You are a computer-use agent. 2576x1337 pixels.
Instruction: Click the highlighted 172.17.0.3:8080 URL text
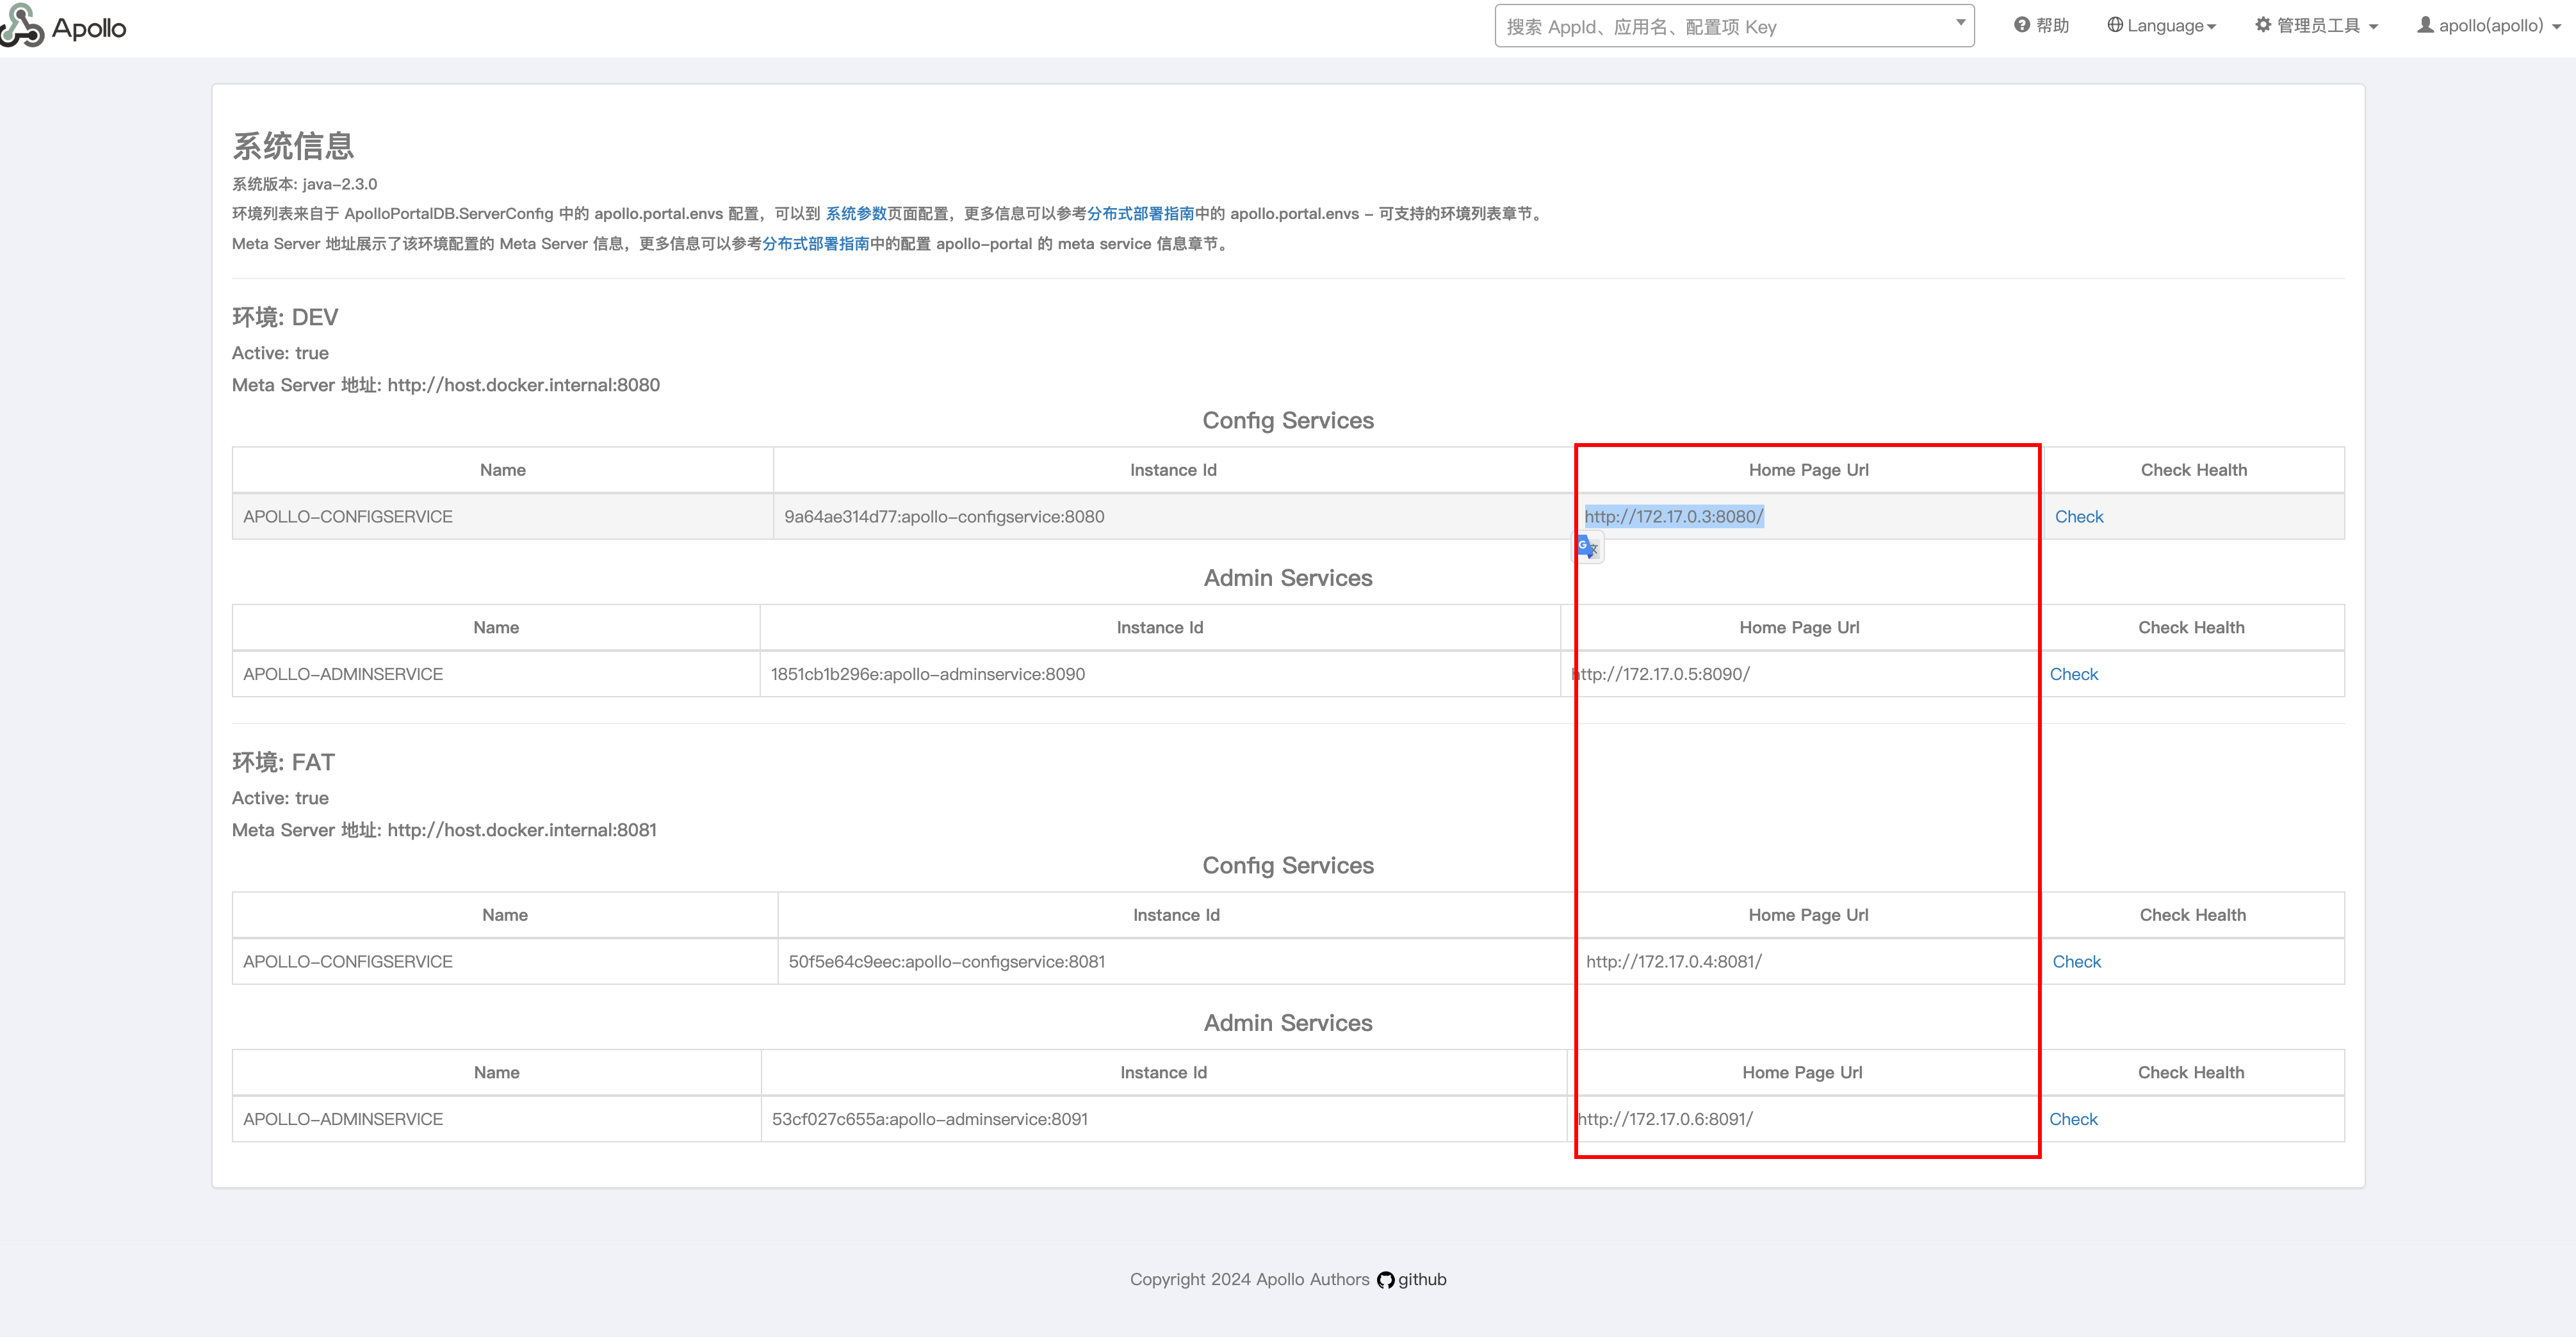click(x=1674, y=517)
